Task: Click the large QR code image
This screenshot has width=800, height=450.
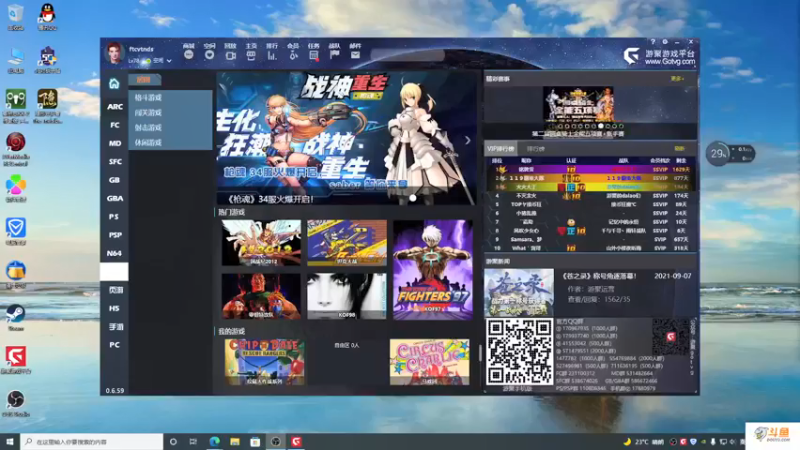Action: [519, 352]
